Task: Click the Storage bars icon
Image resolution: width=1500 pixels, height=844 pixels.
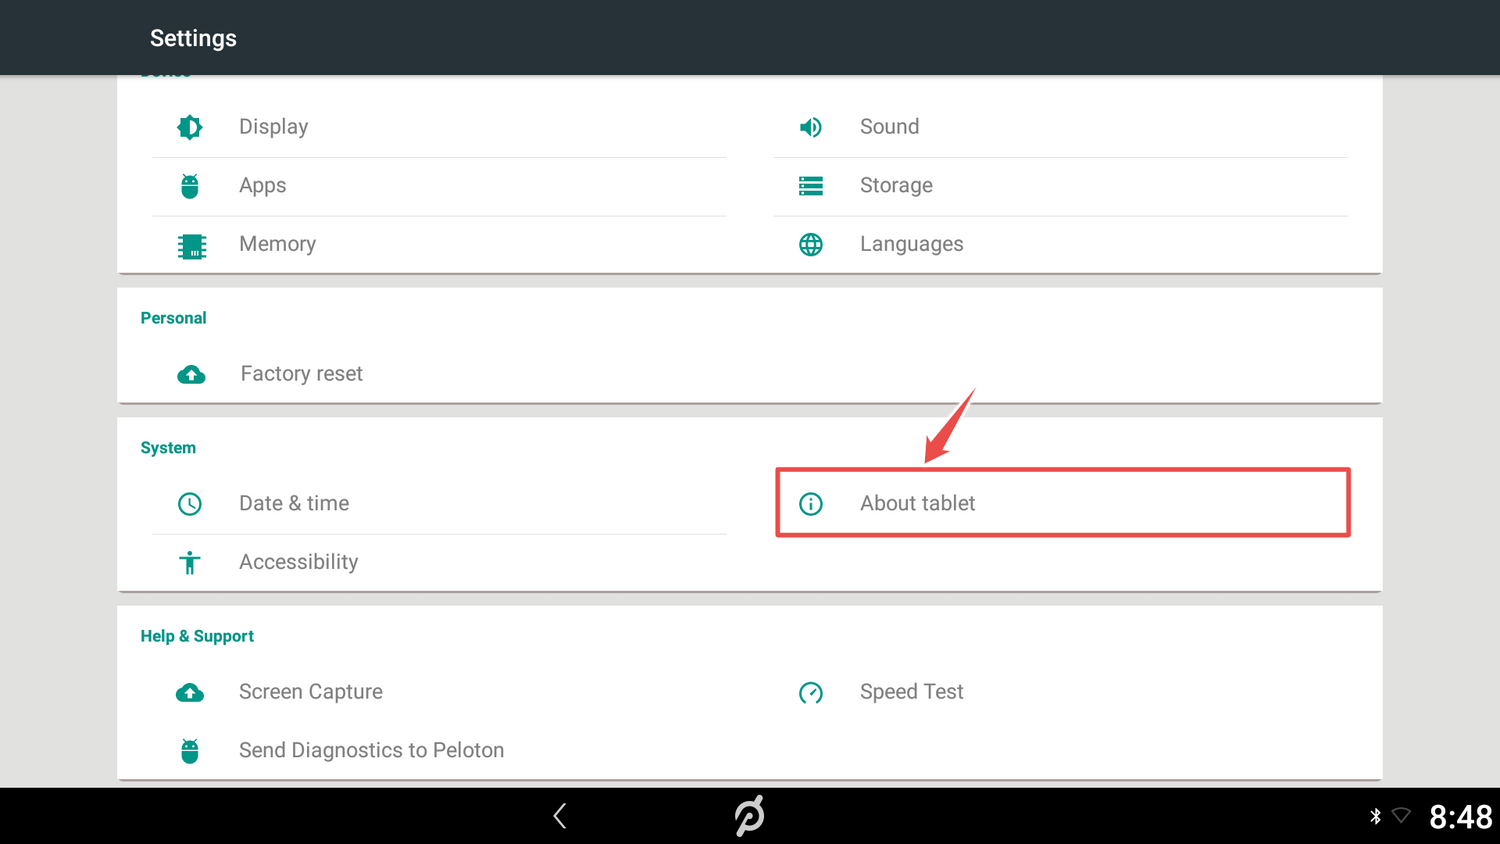Action: [810, 186]
